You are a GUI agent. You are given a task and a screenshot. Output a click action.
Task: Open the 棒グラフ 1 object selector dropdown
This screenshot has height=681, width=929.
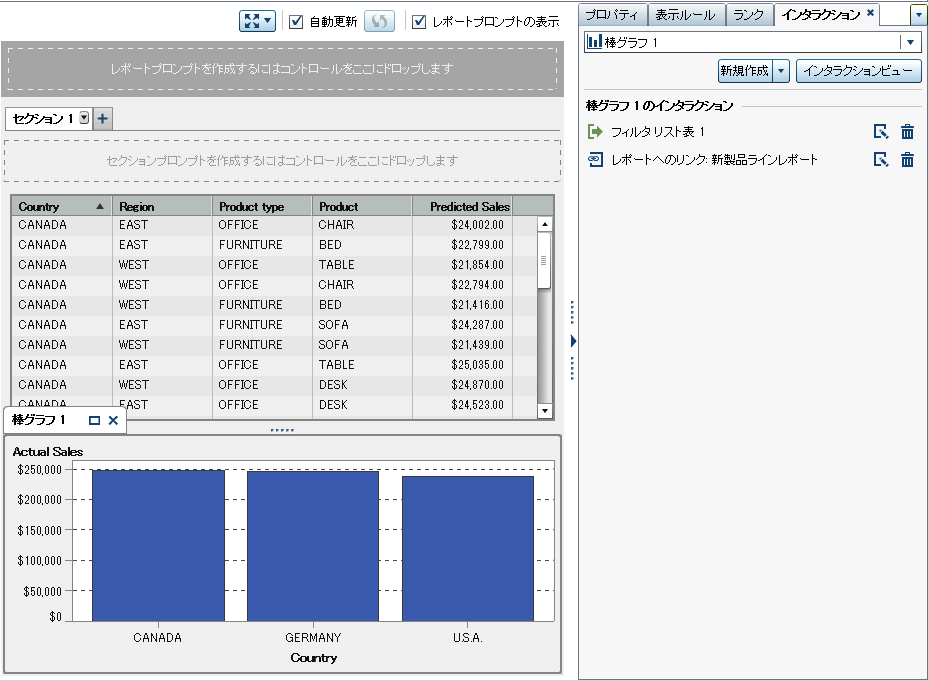pyautogui.click(x=910, y=42)
